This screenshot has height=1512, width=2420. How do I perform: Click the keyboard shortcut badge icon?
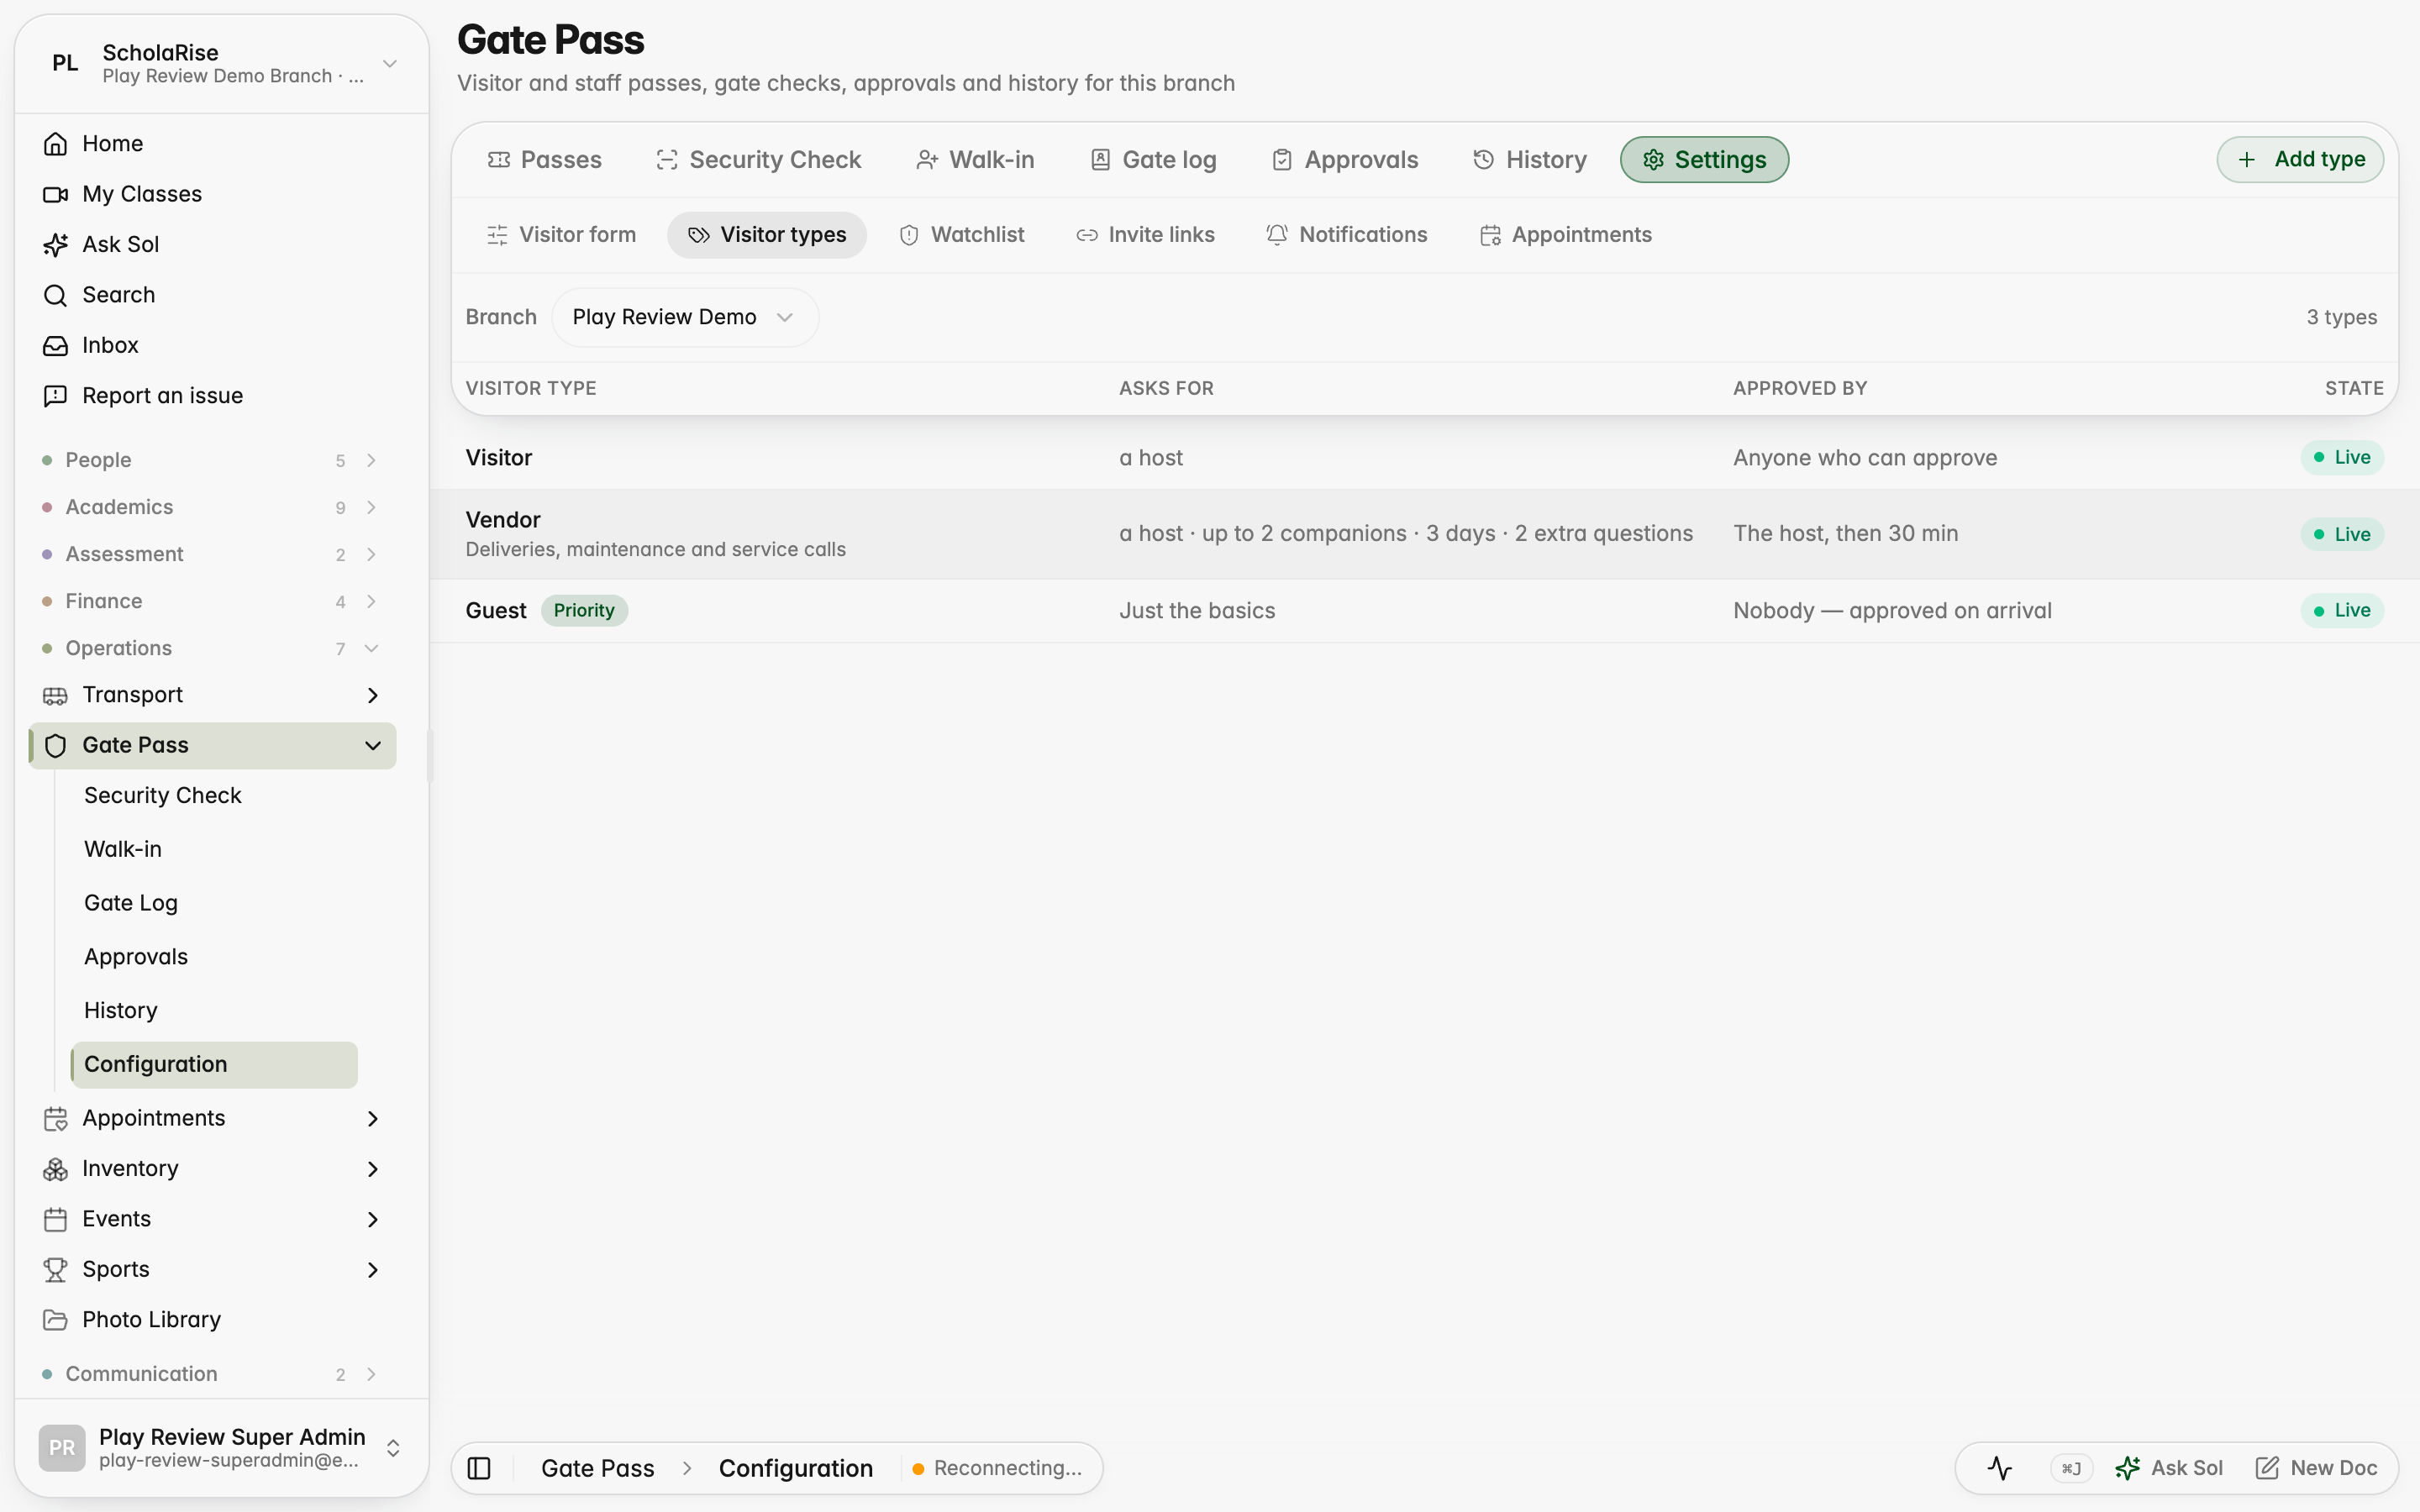2071,1468
